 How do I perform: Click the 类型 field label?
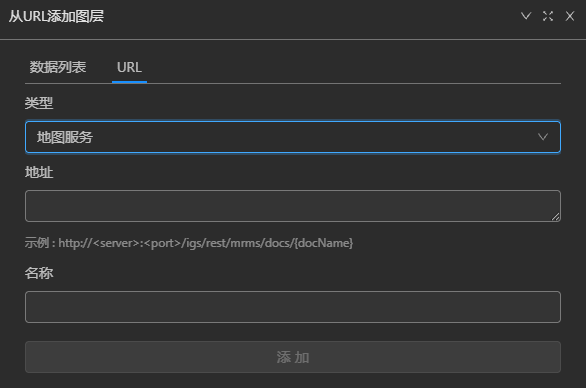point(39,103)
